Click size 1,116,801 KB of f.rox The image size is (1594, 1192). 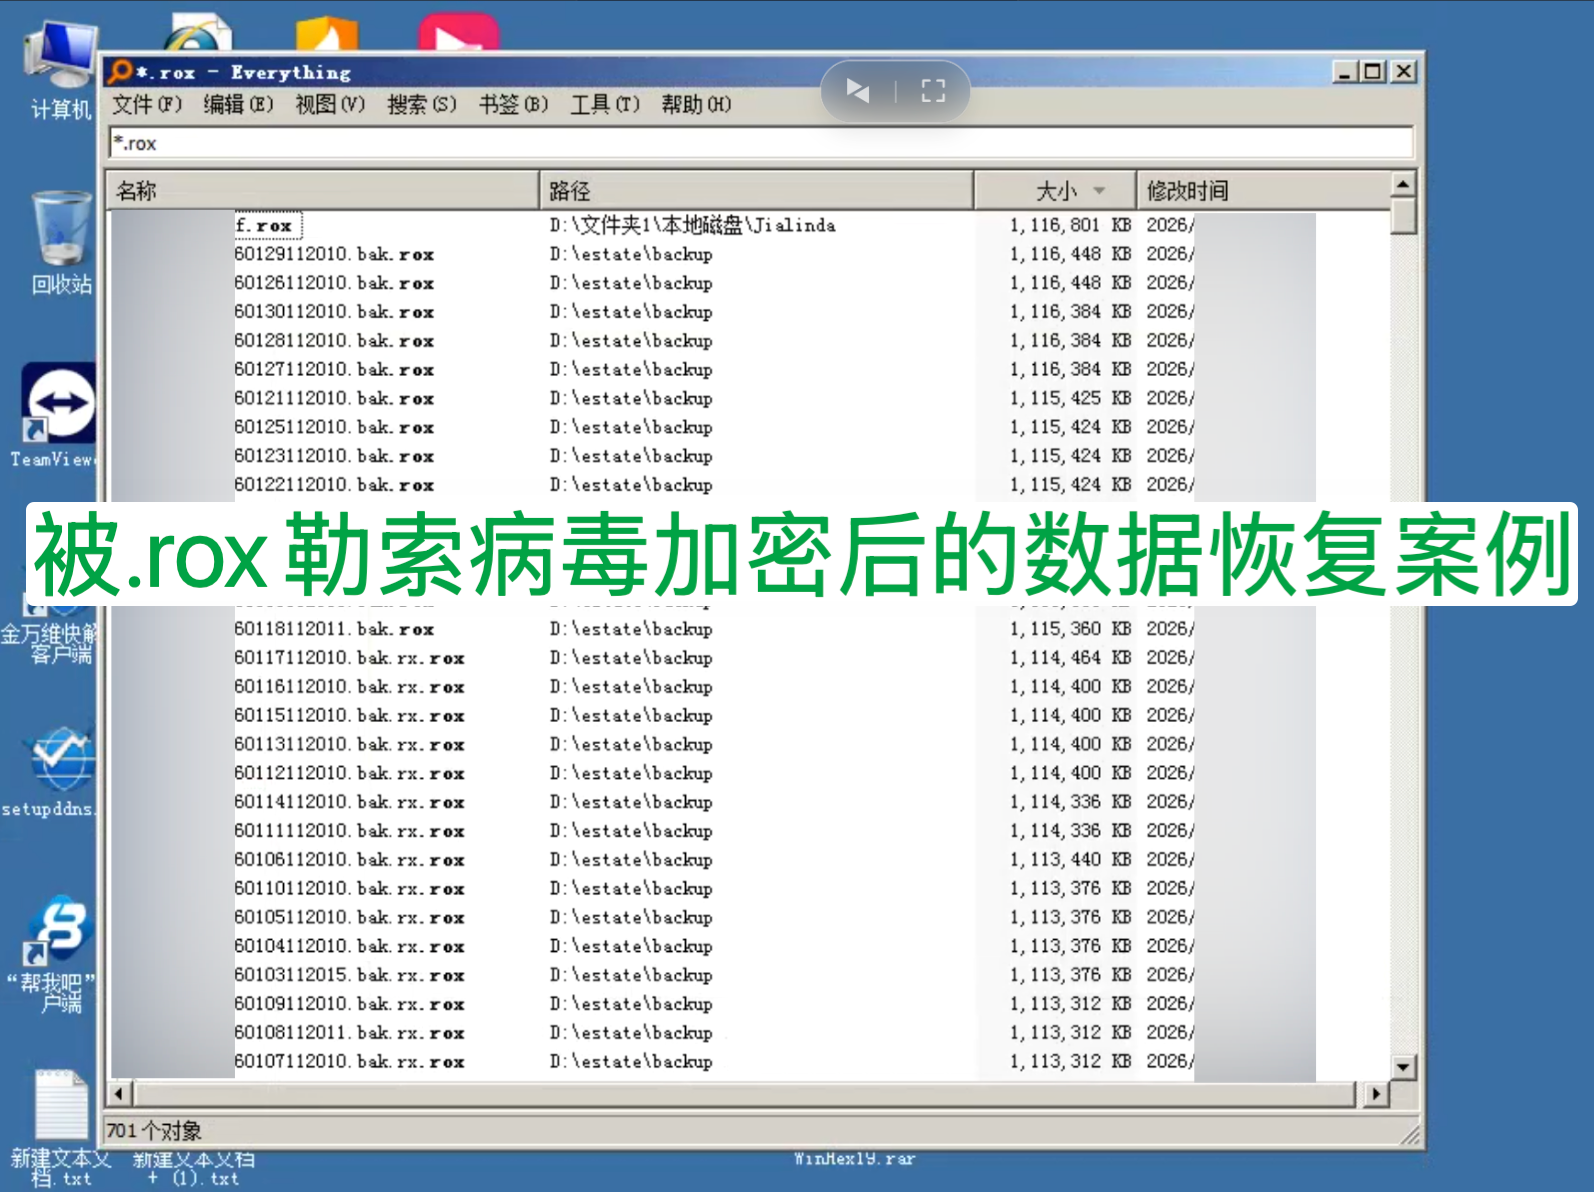pyautogui.click(x=1070, y=226)
